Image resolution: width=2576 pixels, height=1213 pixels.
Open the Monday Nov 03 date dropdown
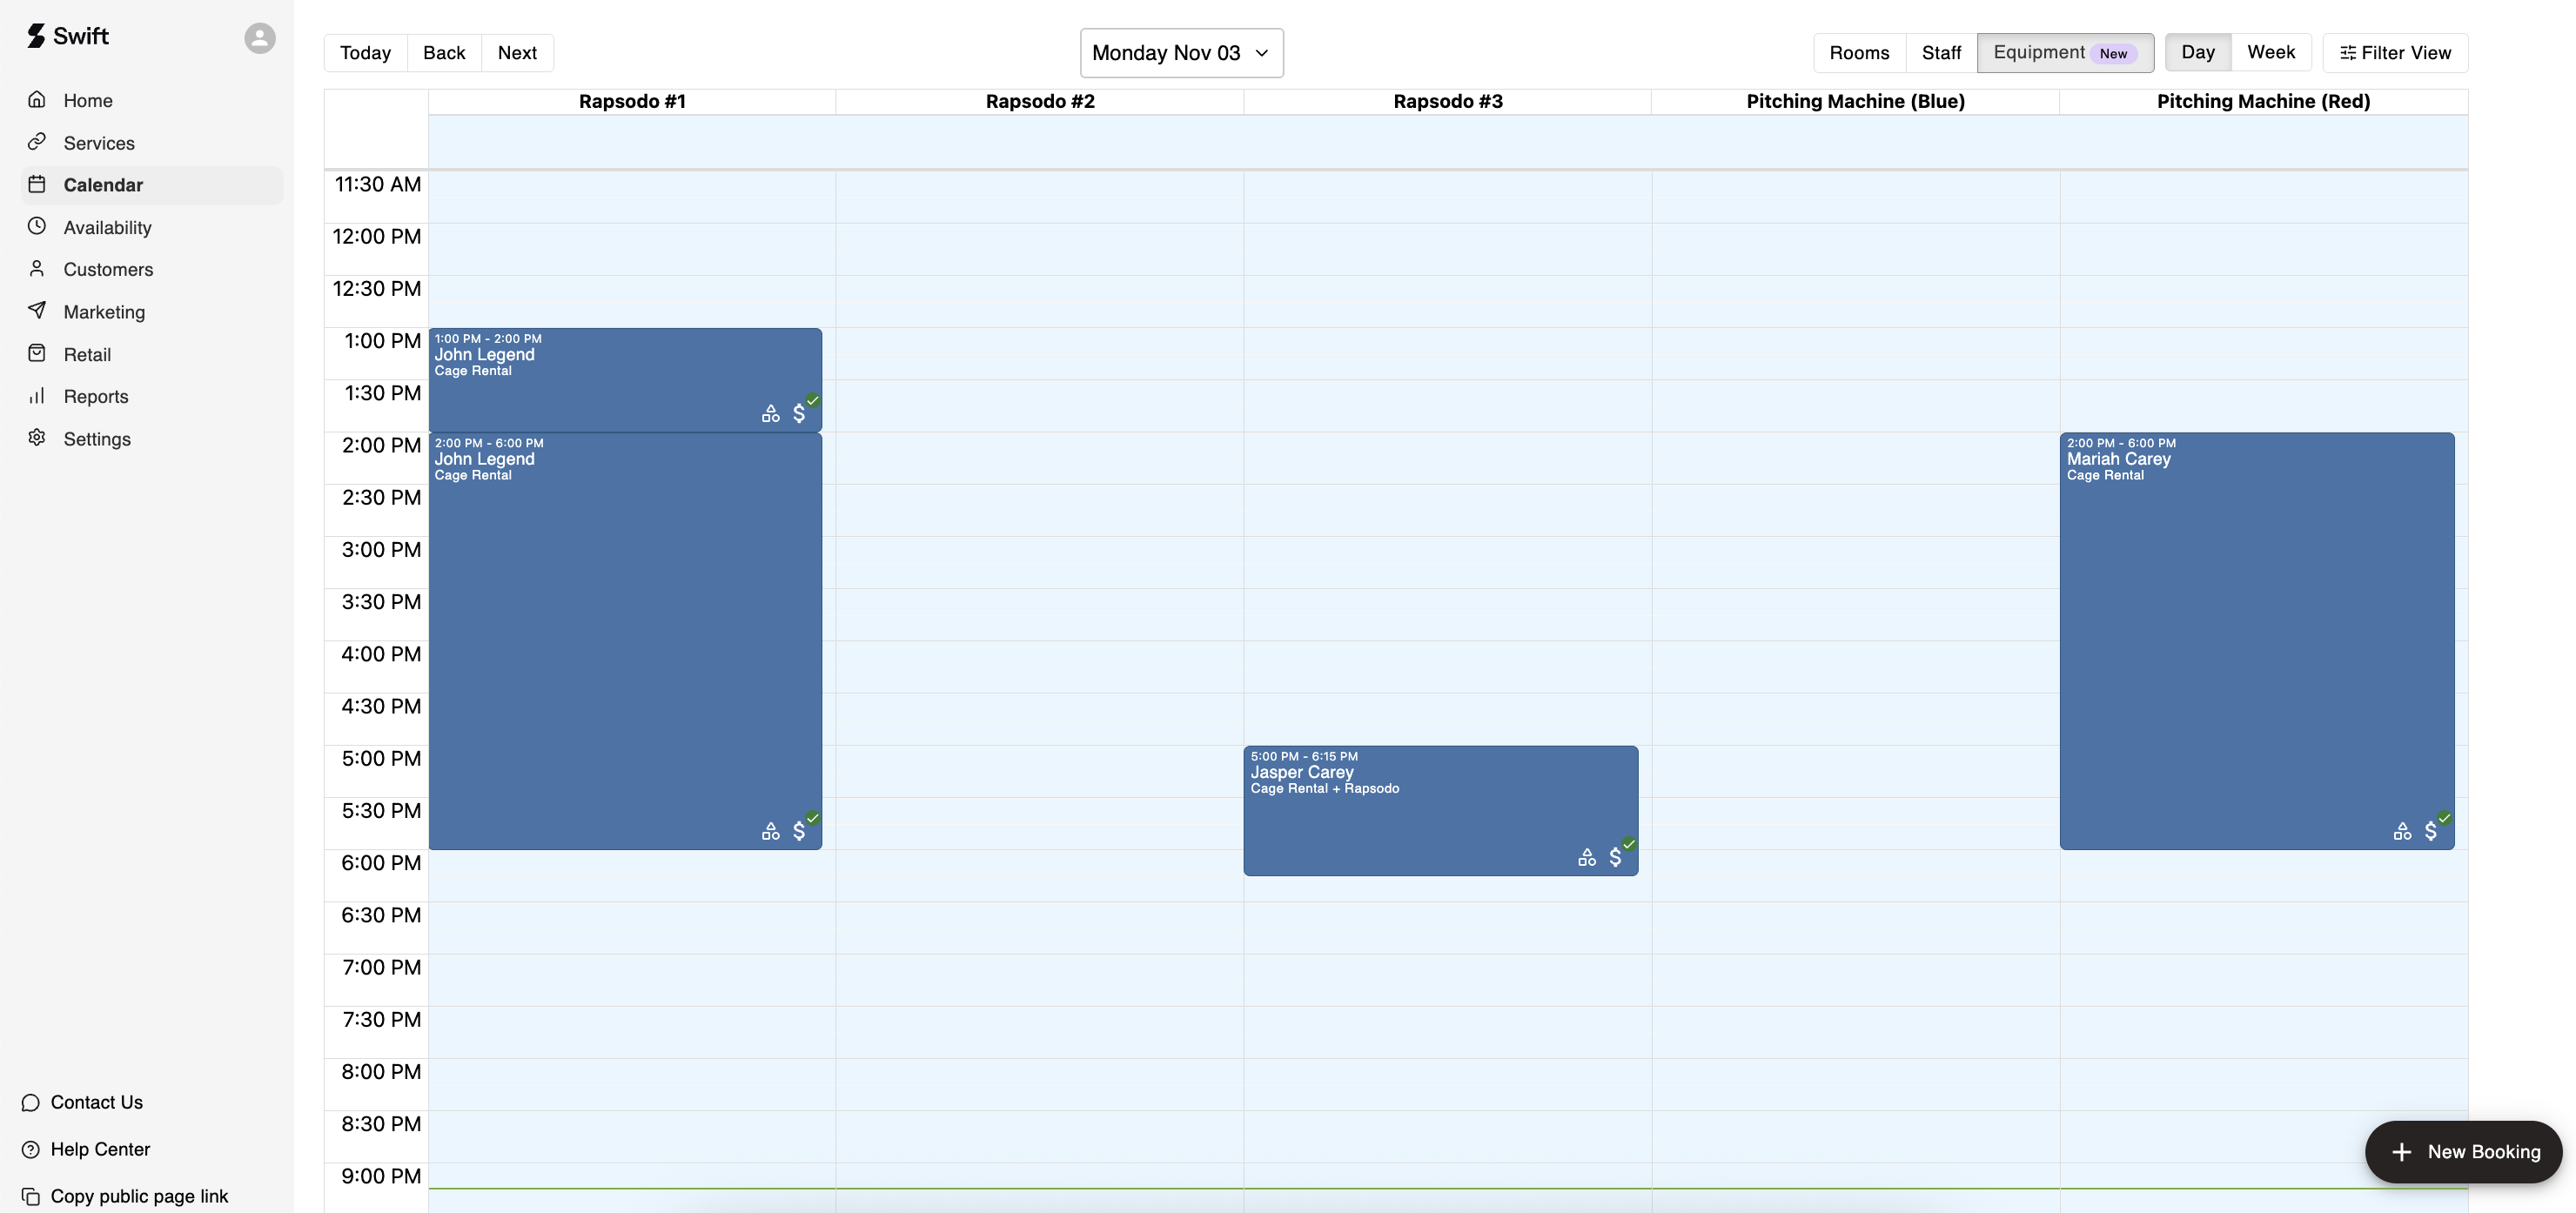(1181, 53)
